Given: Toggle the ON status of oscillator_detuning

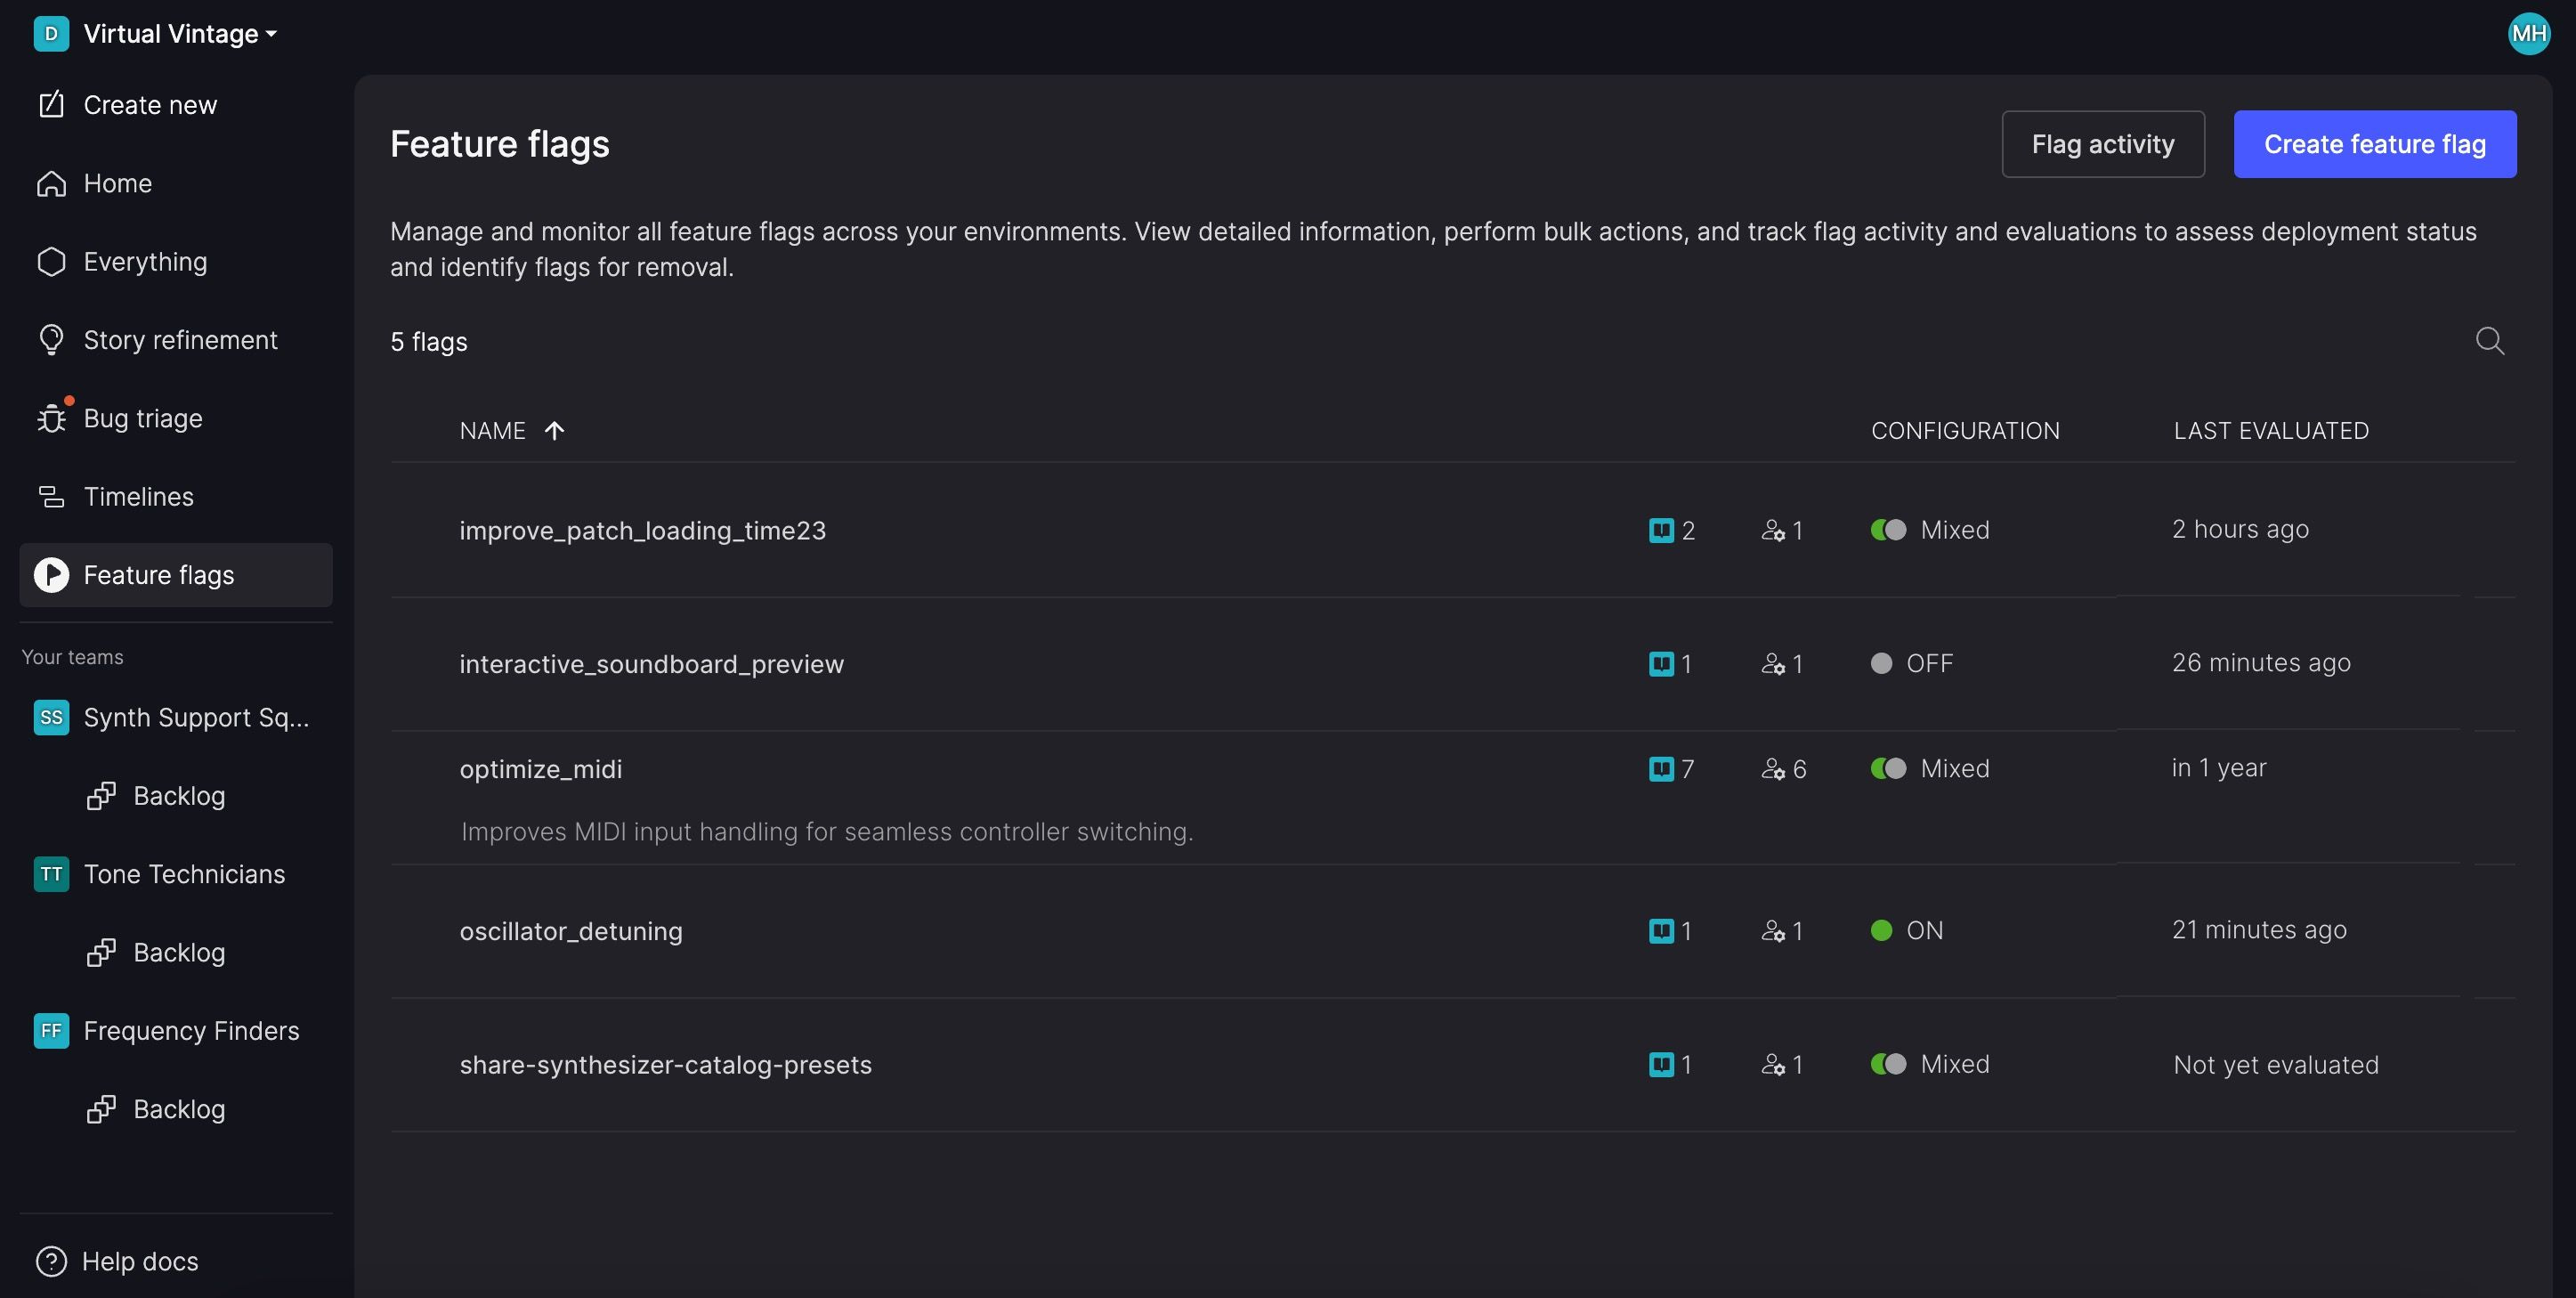Looking at the screenshot, I should coord(1881,931).
